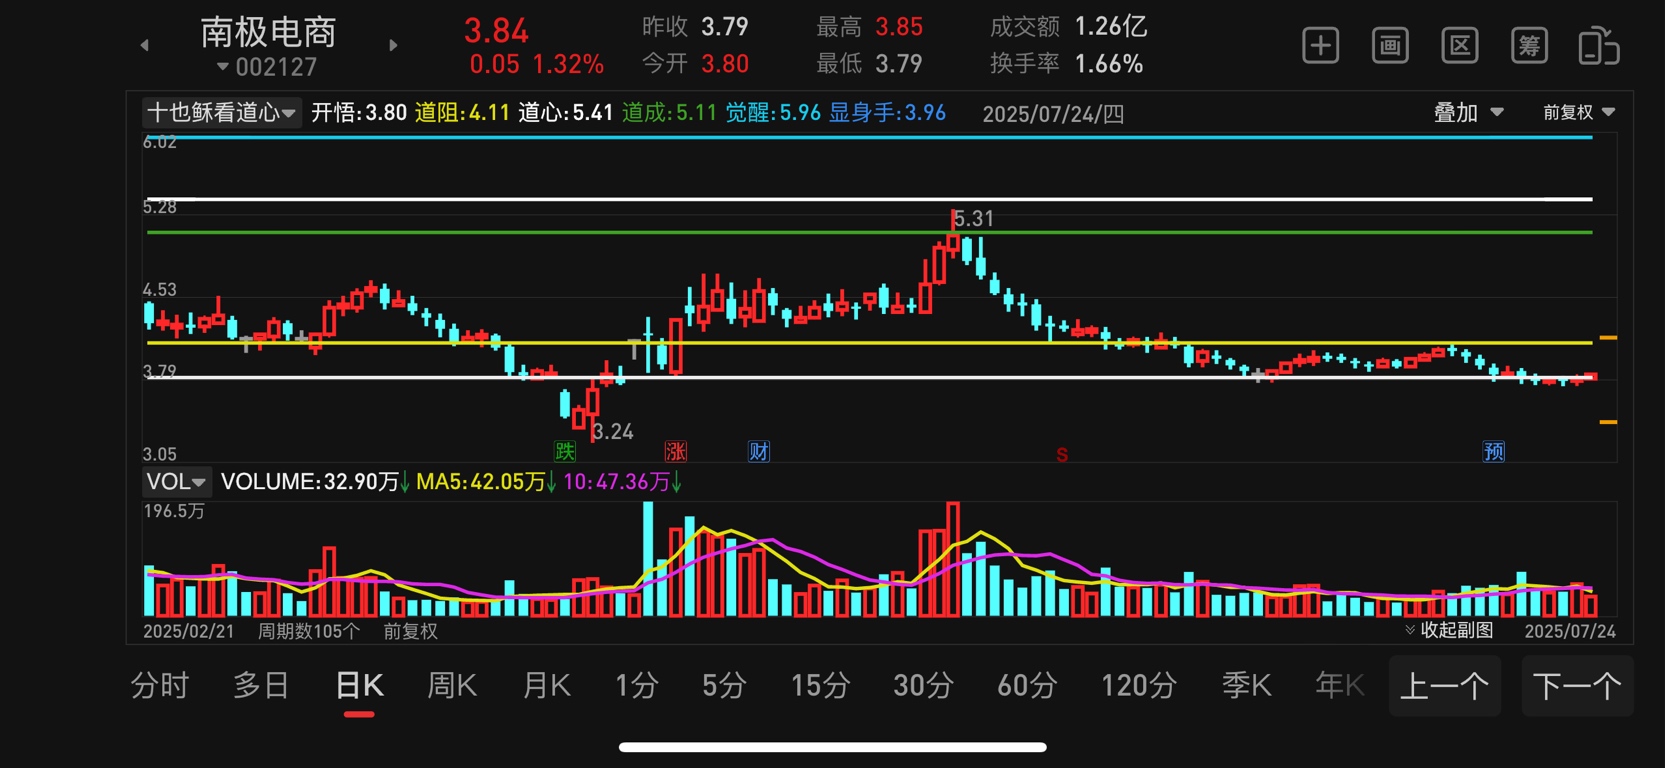Viewport: 1665px width, 769px height.
Task: Tap the yellow 道阻:4.11 indicator value
Action: [x=462, y=113]
